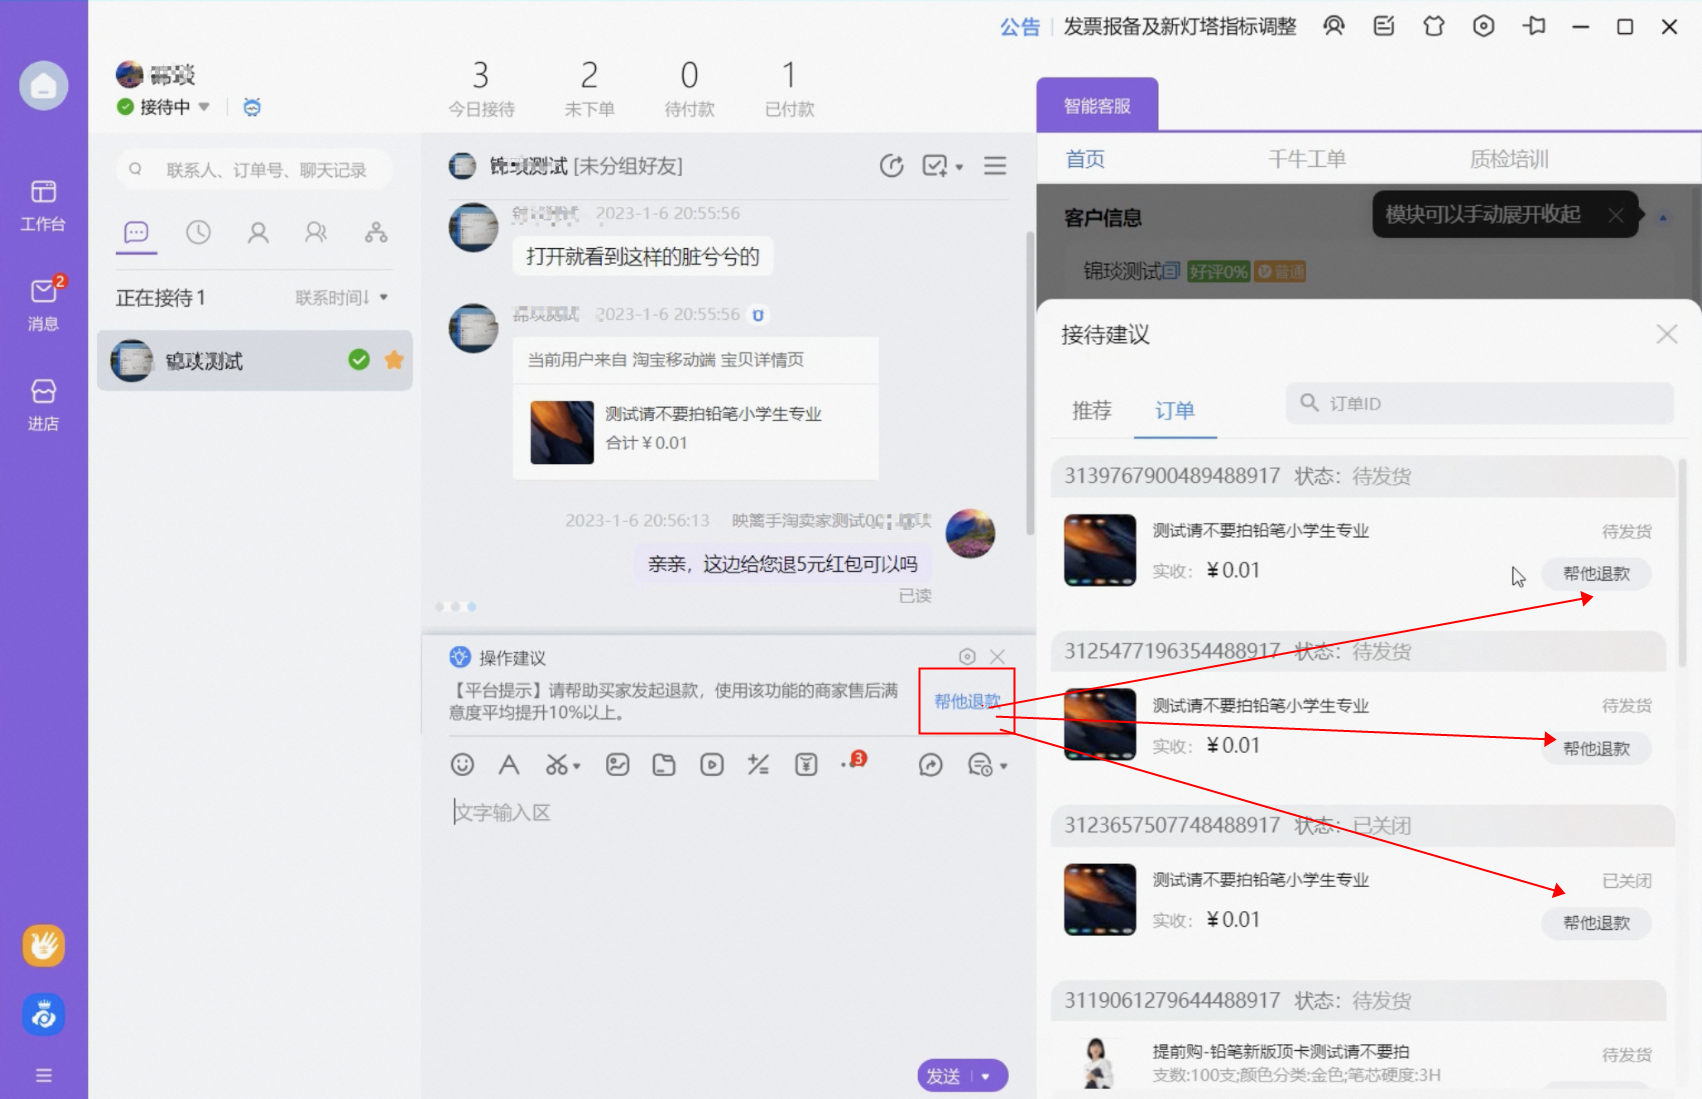
Task: Click the top bar plugin puzzle icon
Action: pos(1434,26)
